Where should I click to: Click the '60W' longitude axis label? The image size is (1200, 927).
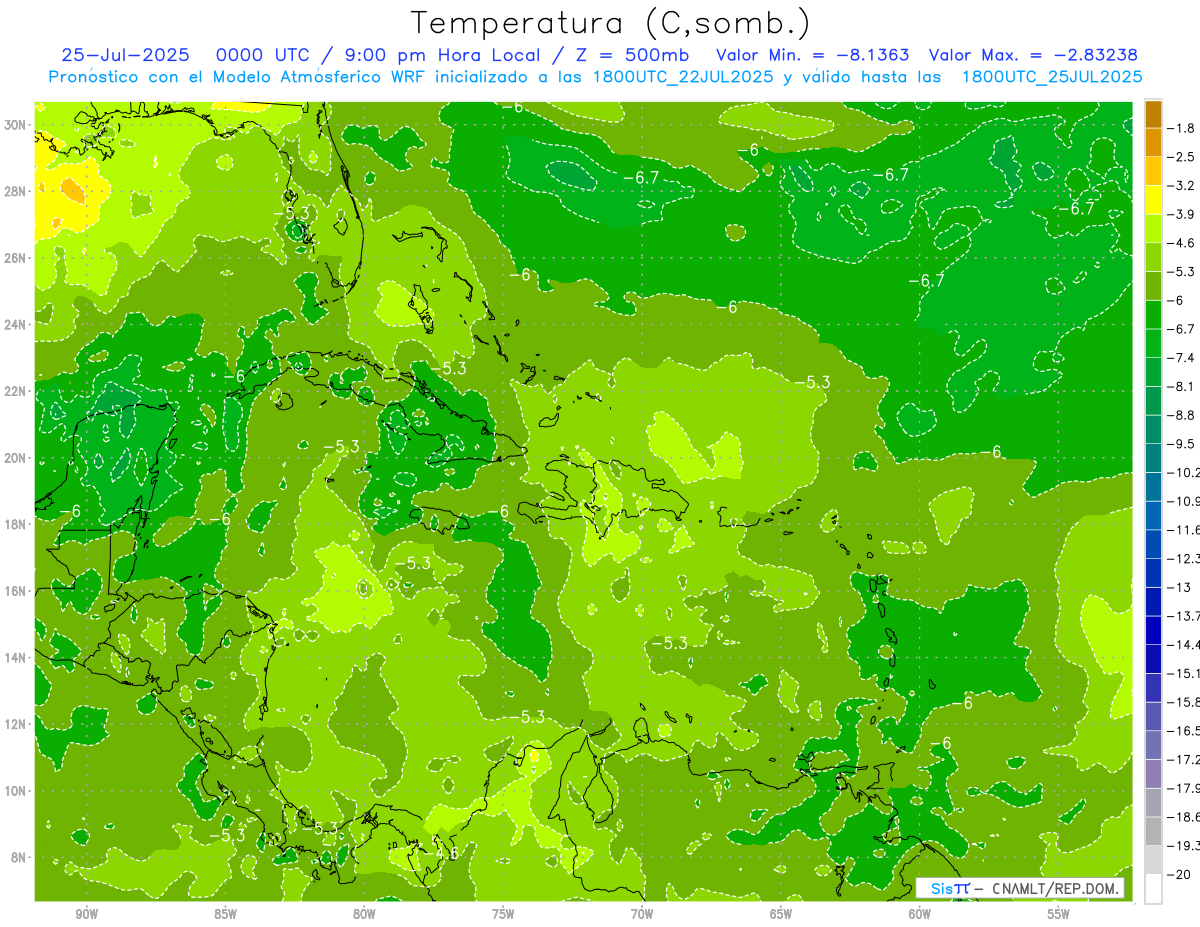920,914
